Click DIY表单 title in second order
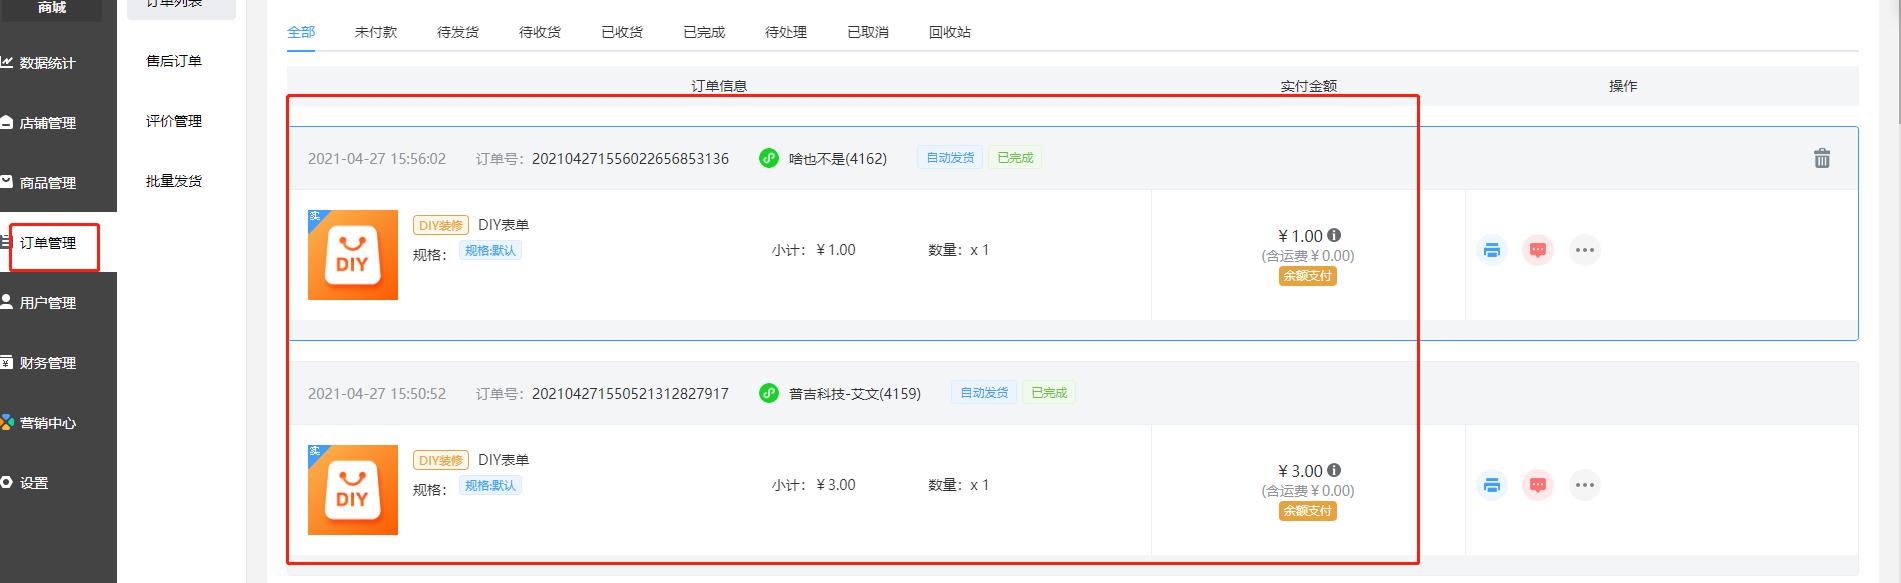This screenshot has height=583, width=1901. click(x=503, y=460)
